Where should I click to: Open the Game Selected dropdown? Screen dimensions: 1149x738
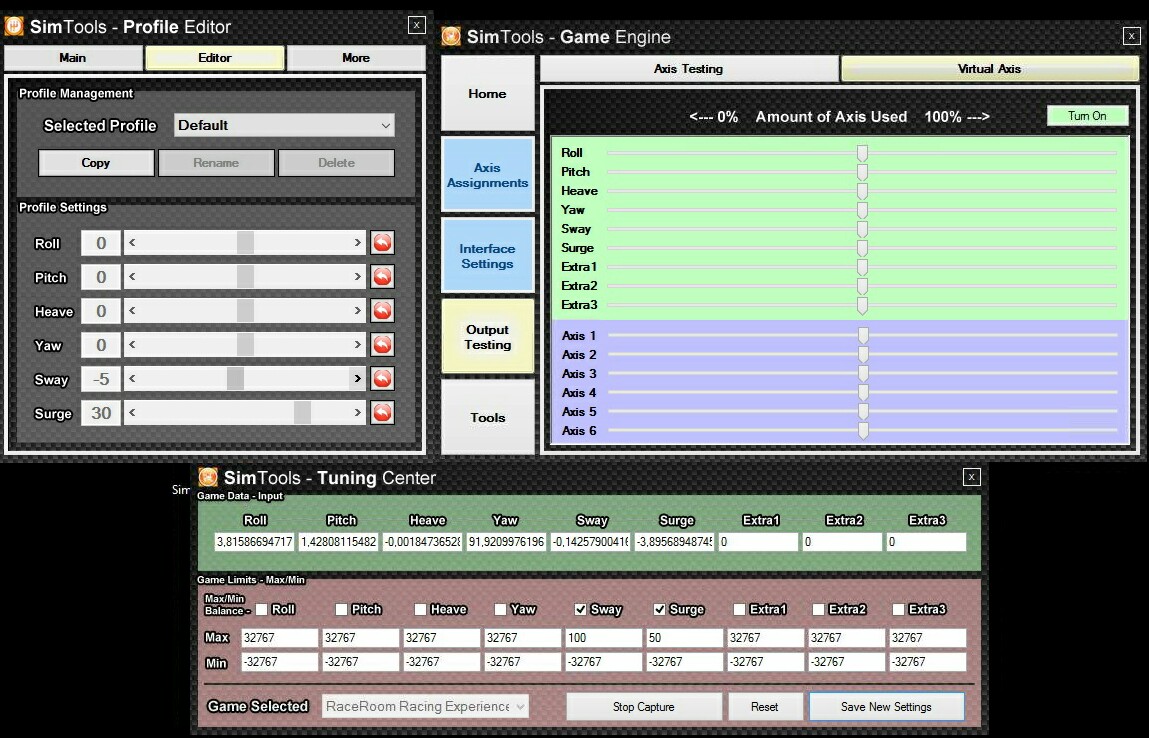425,706
